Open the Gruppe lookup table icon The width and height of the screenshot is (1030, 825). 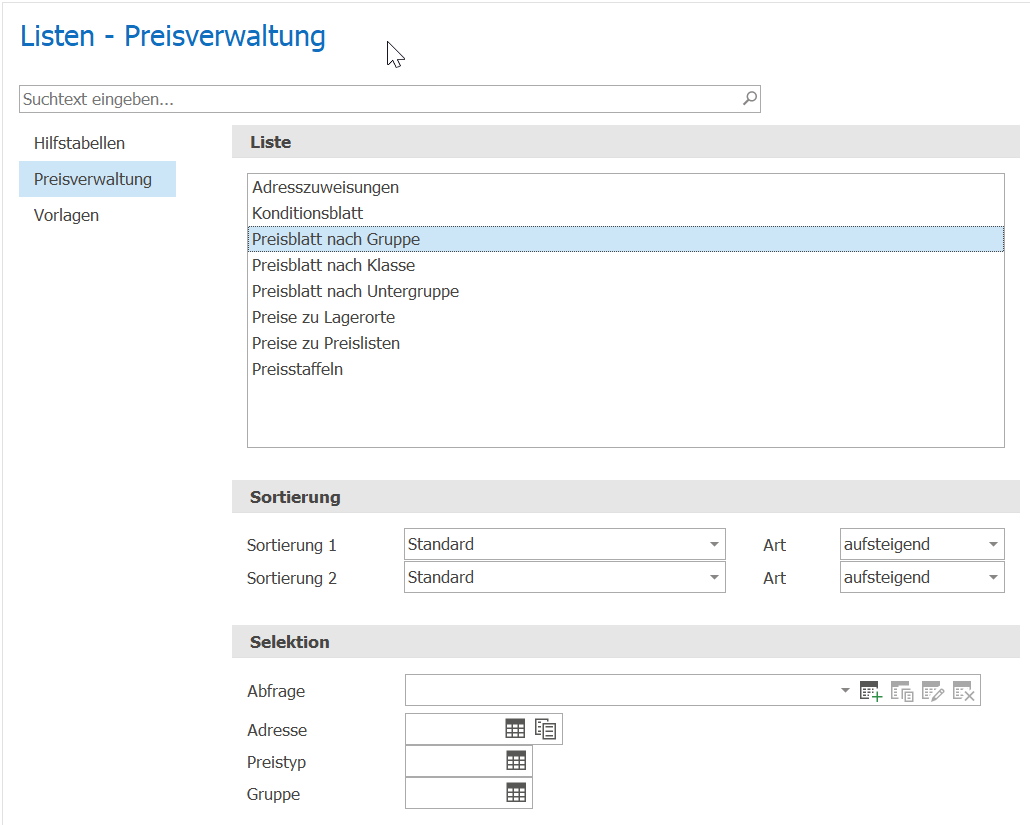click(516, 793)
